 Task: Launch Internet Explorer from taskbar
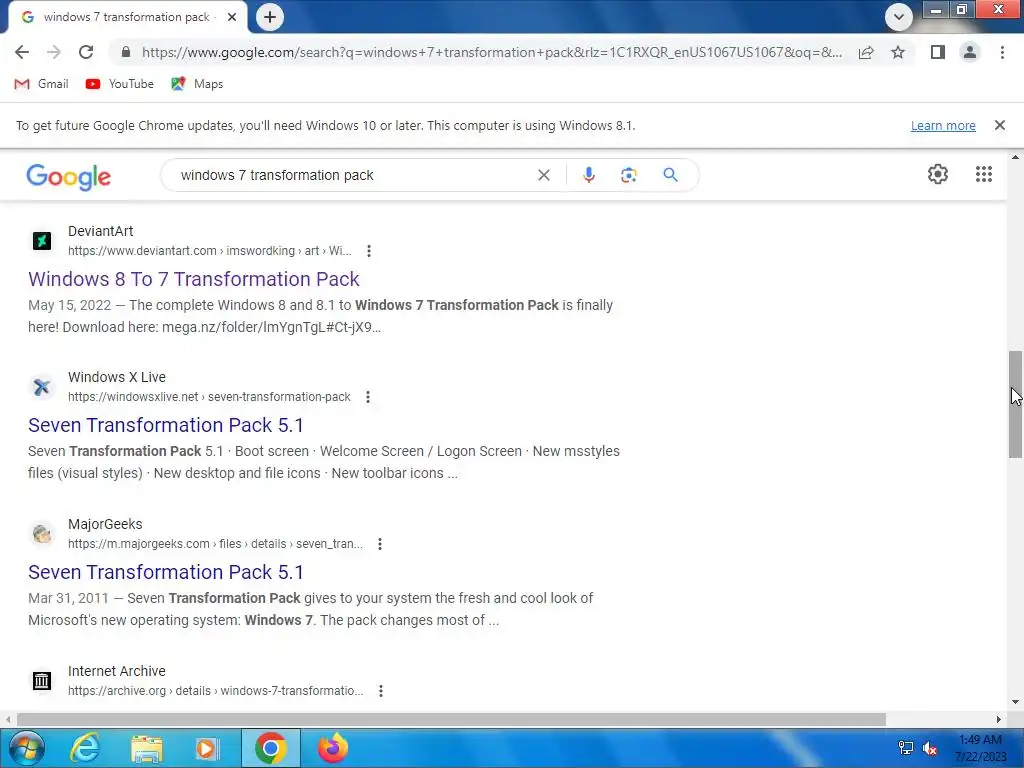click(85, 748)
